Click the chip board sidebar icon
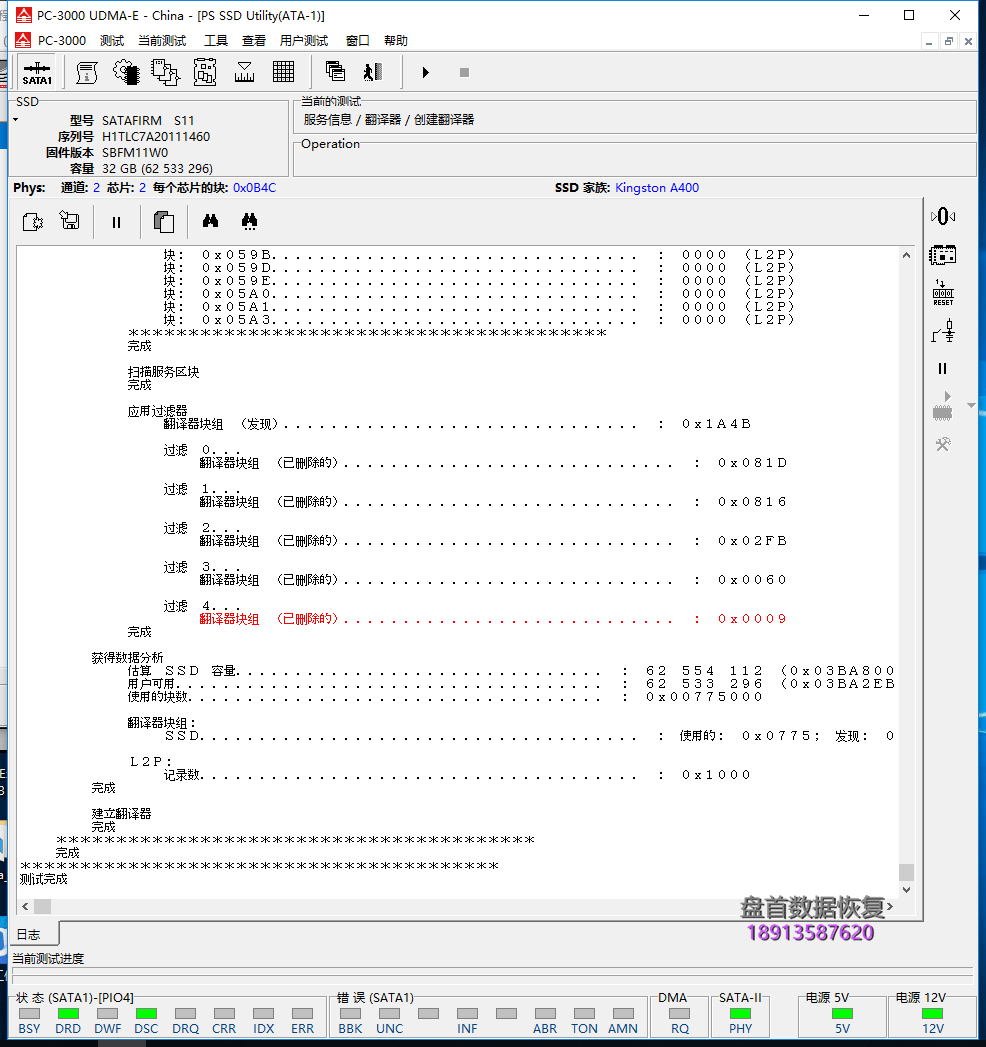Image resolution: width=986 pixels, height=1047 pixels. coord(943,254)
